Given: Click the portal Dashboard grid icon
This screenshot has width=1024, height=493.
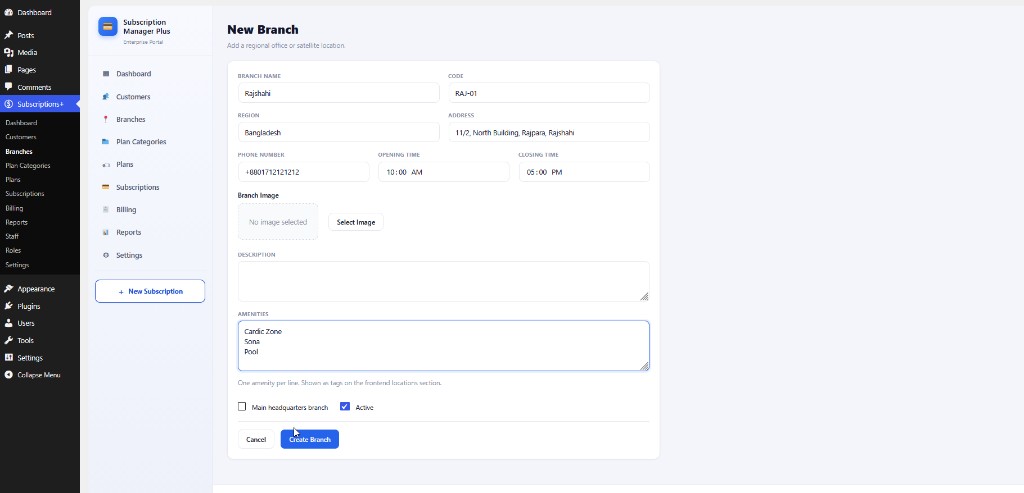Looking at the screenshot, I should (x=106, y=74).
